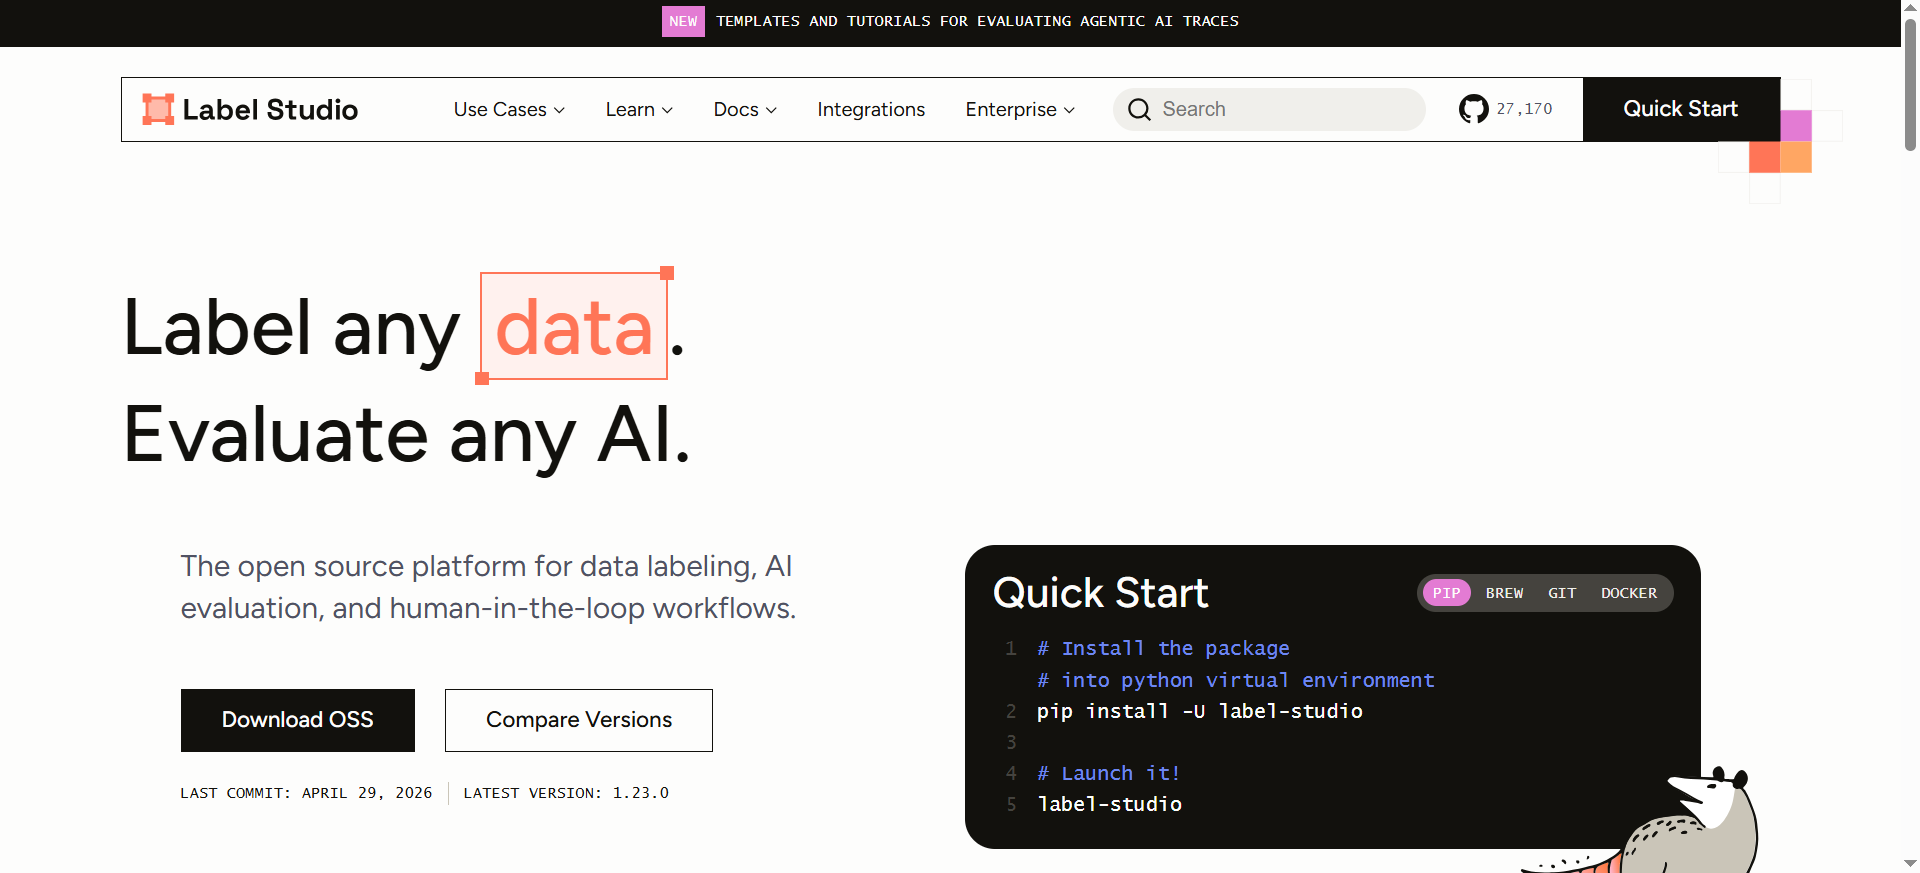1920x873 pixels.
Task: Click the page vertical scrollbar thumb
Action: 1910,84
